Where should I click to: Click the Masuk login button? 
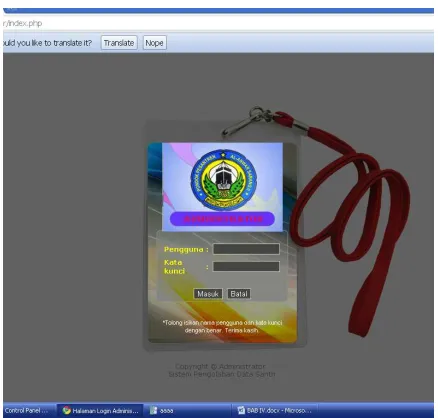tap(208, 294)
